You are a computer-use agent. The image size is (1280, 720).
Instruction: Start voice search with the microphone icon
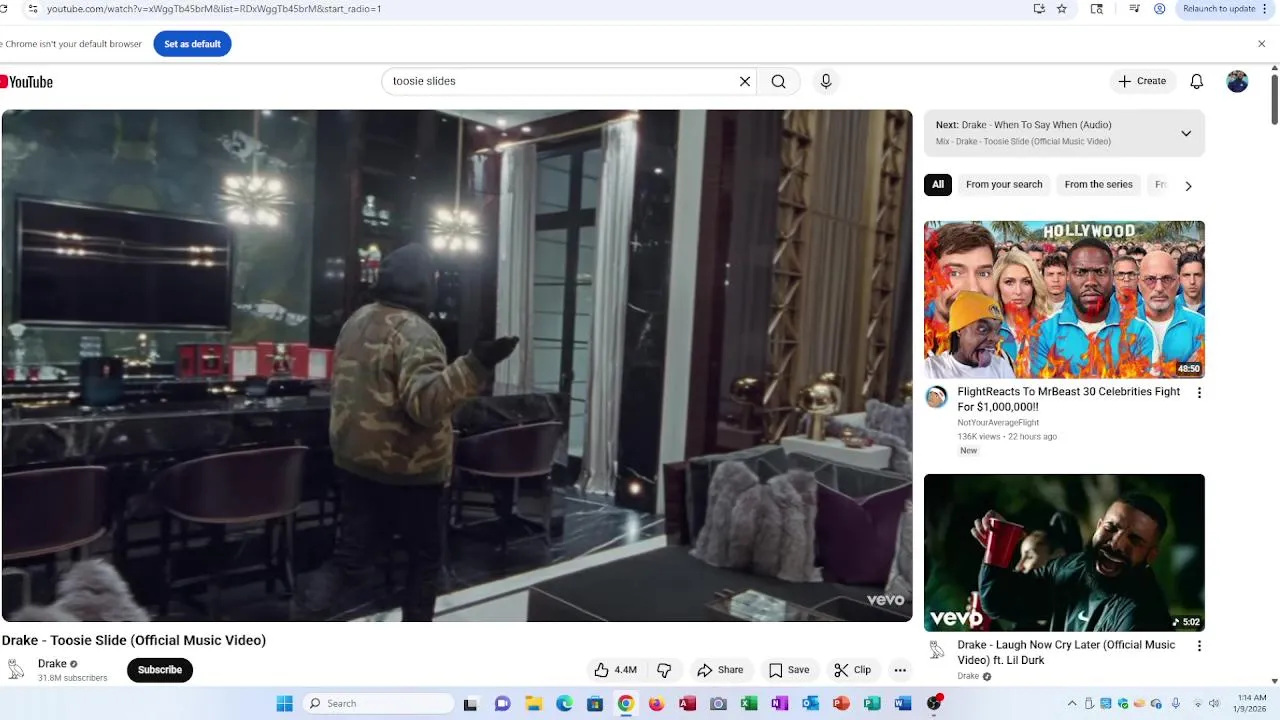pyautogui.click(x=826, y=81)
